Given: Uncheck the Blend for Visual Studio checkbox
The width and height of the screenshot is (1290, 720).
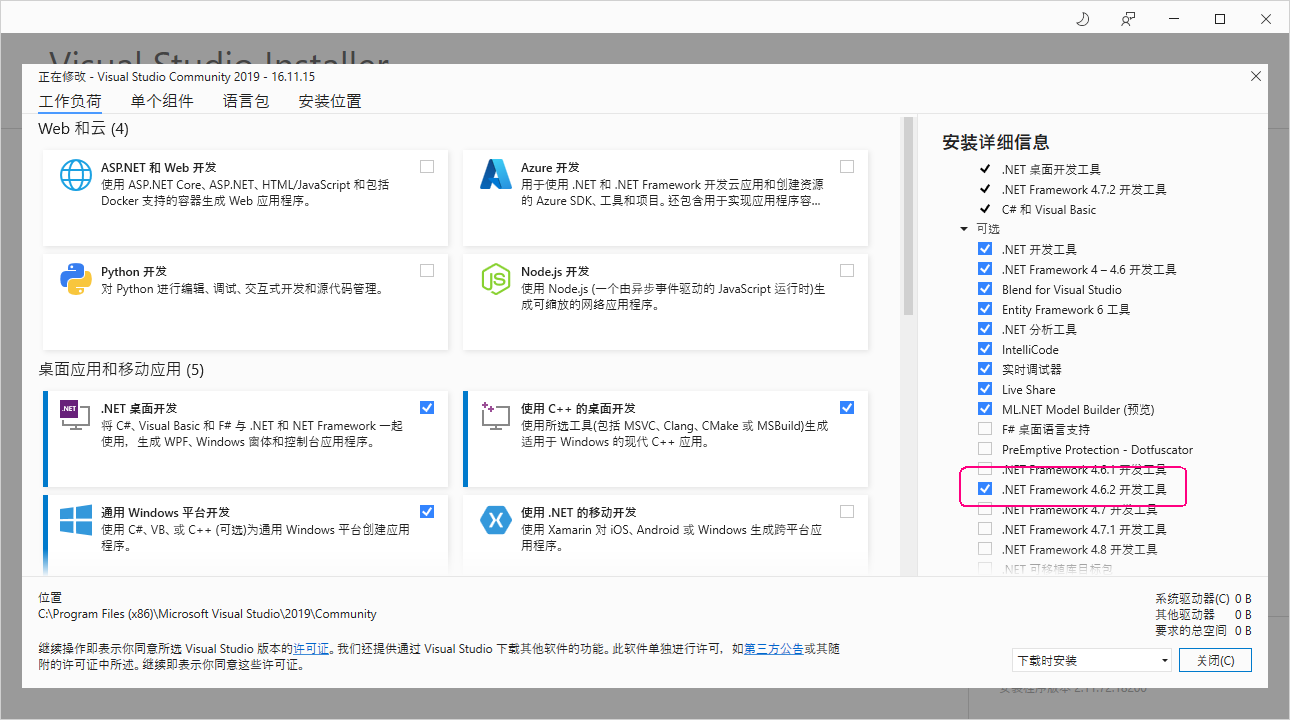Looking at the screenshot, I should 985,289.
